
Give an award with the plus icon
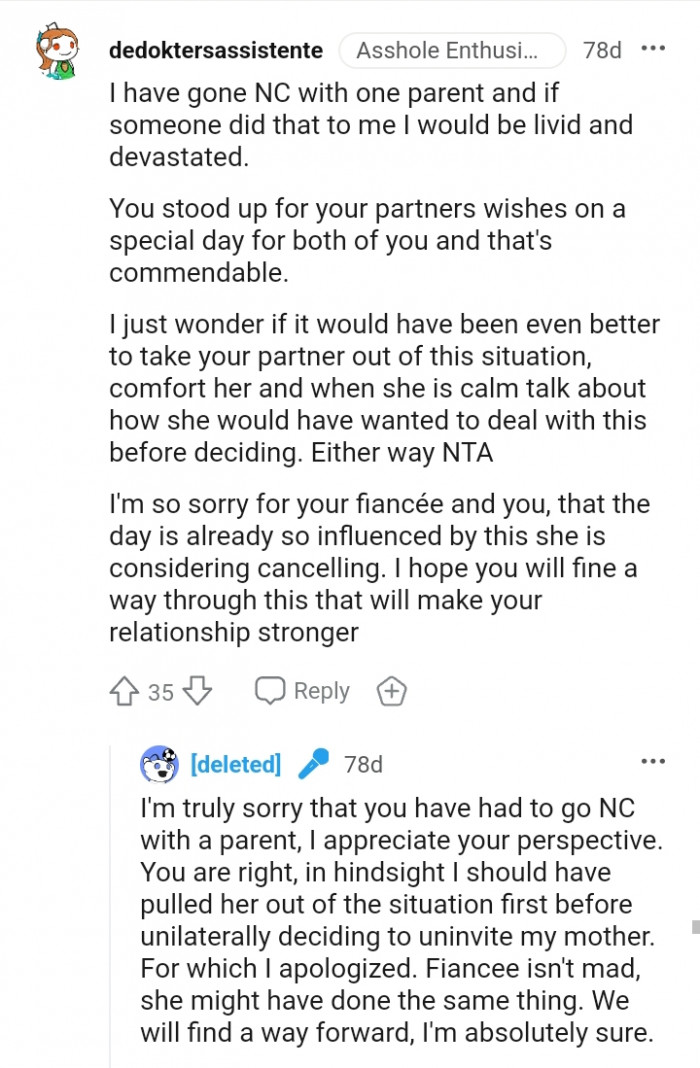coord(390,691)
